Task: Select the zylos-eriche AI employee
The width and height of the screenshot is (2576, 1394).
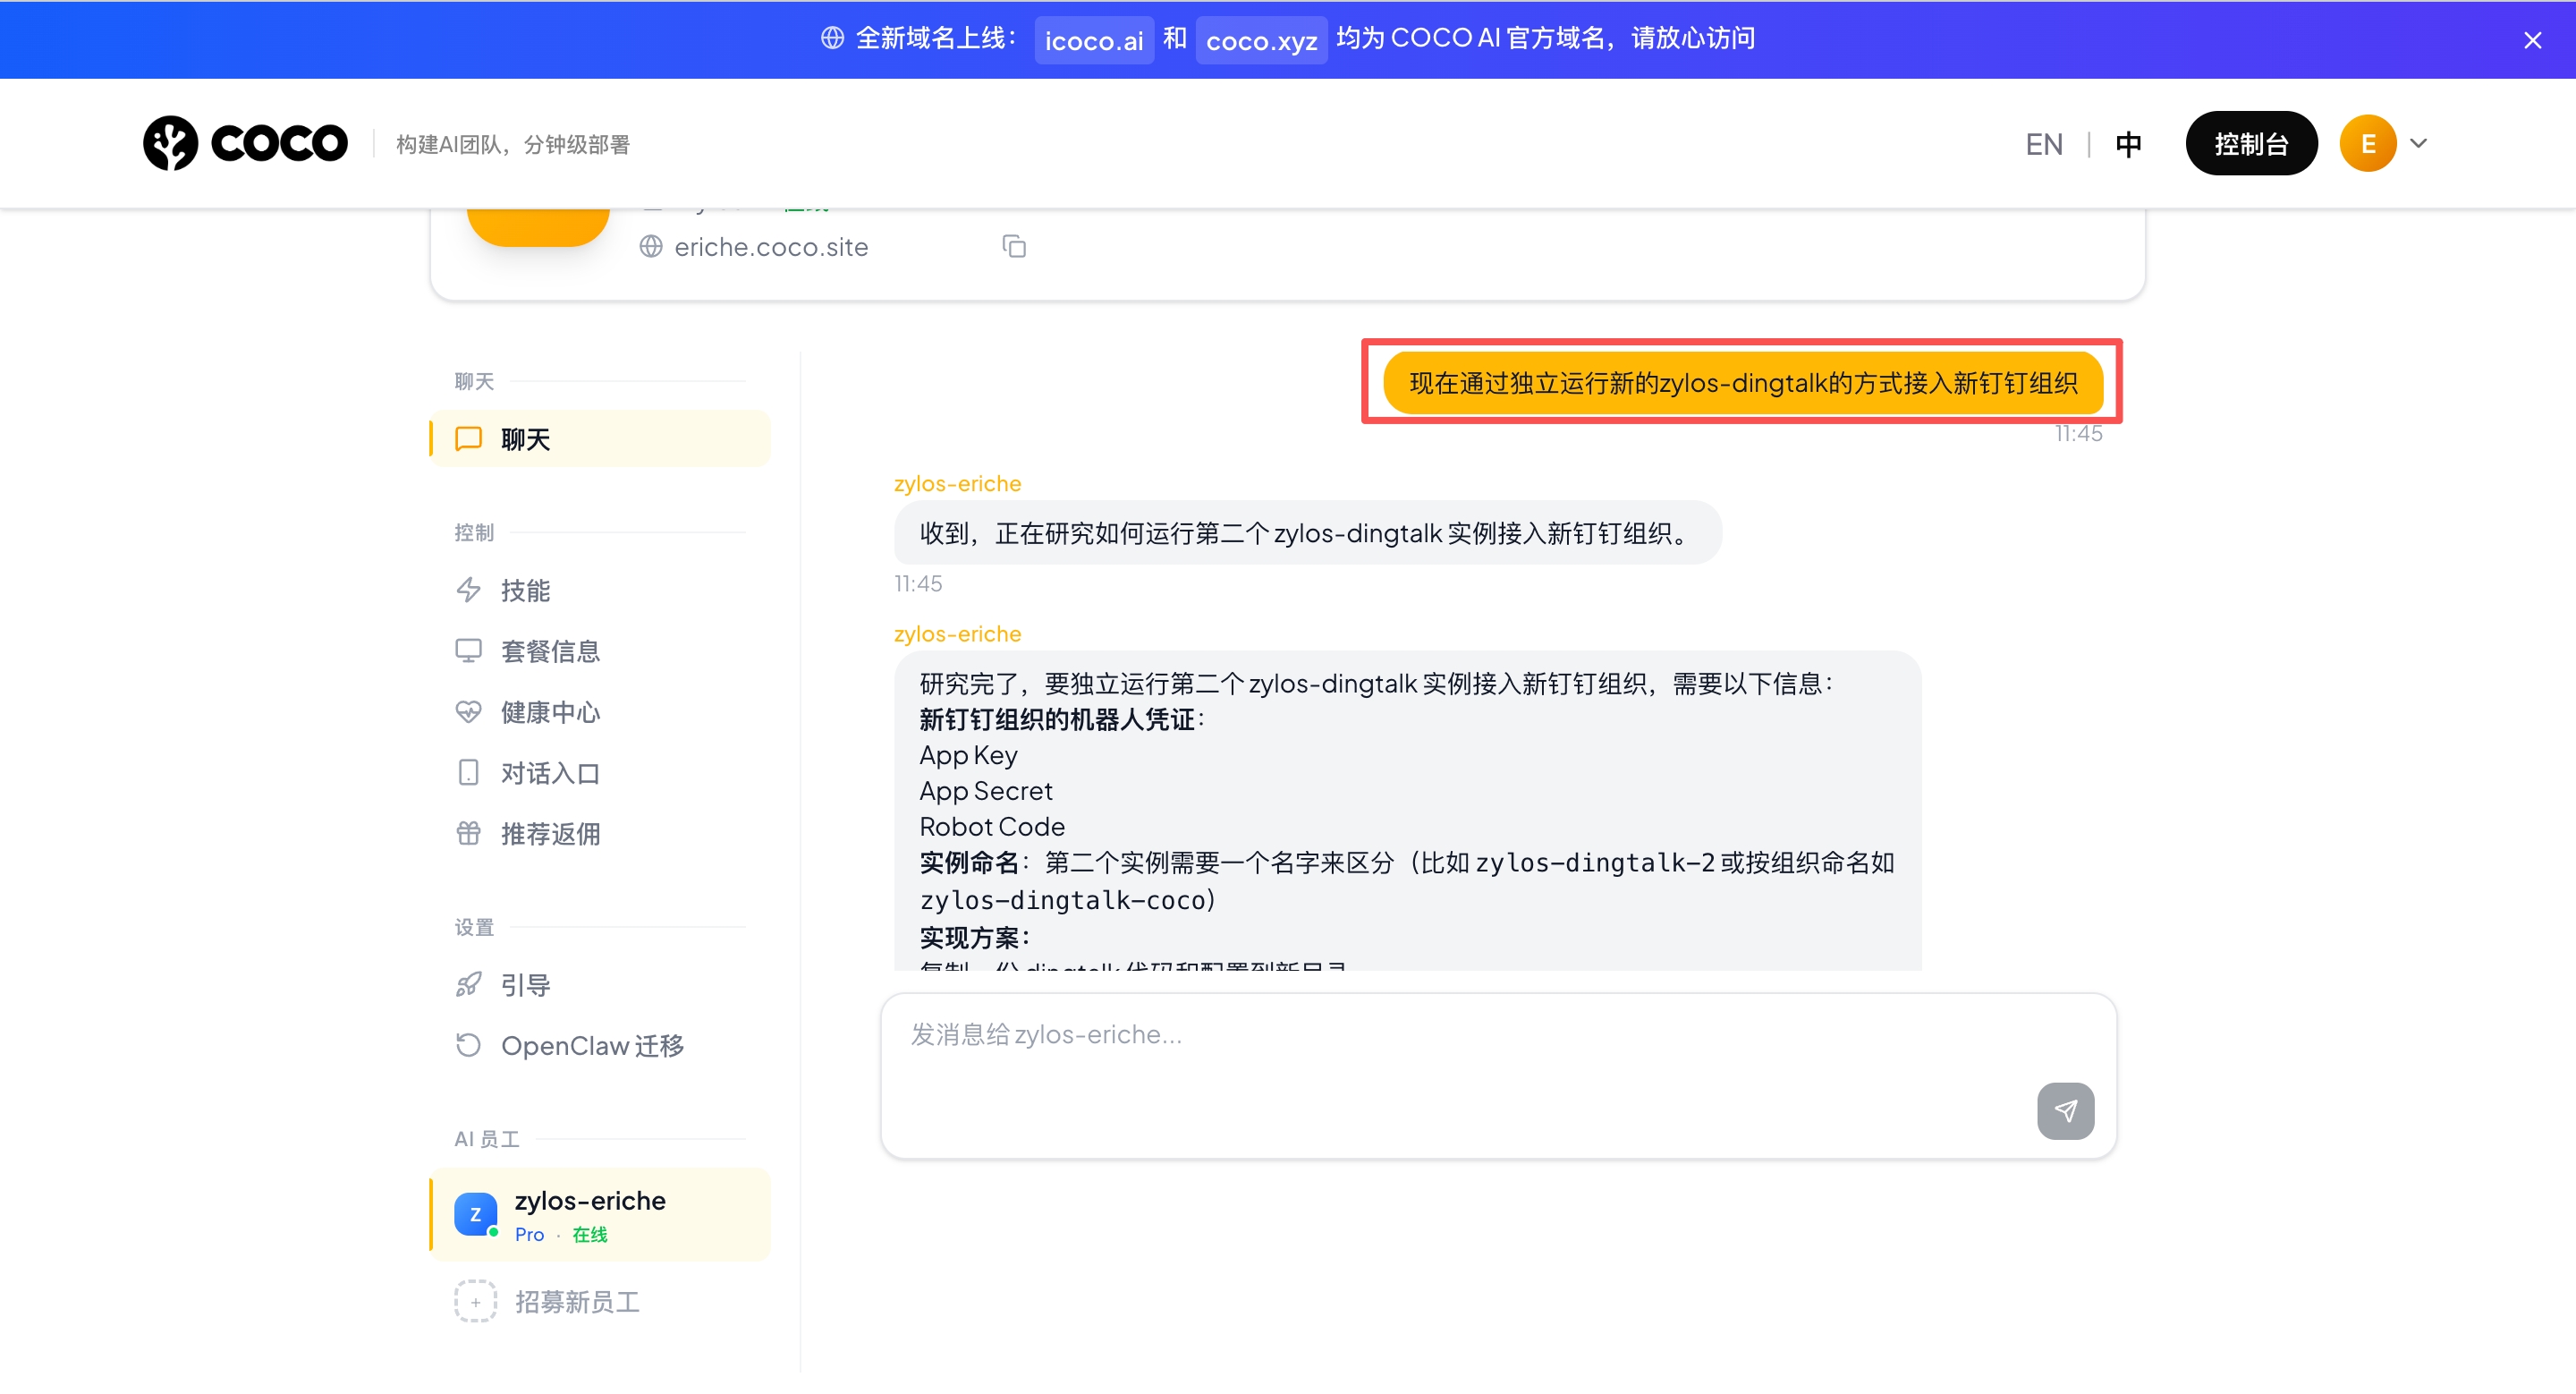Action: click(x=600, y=1214)
